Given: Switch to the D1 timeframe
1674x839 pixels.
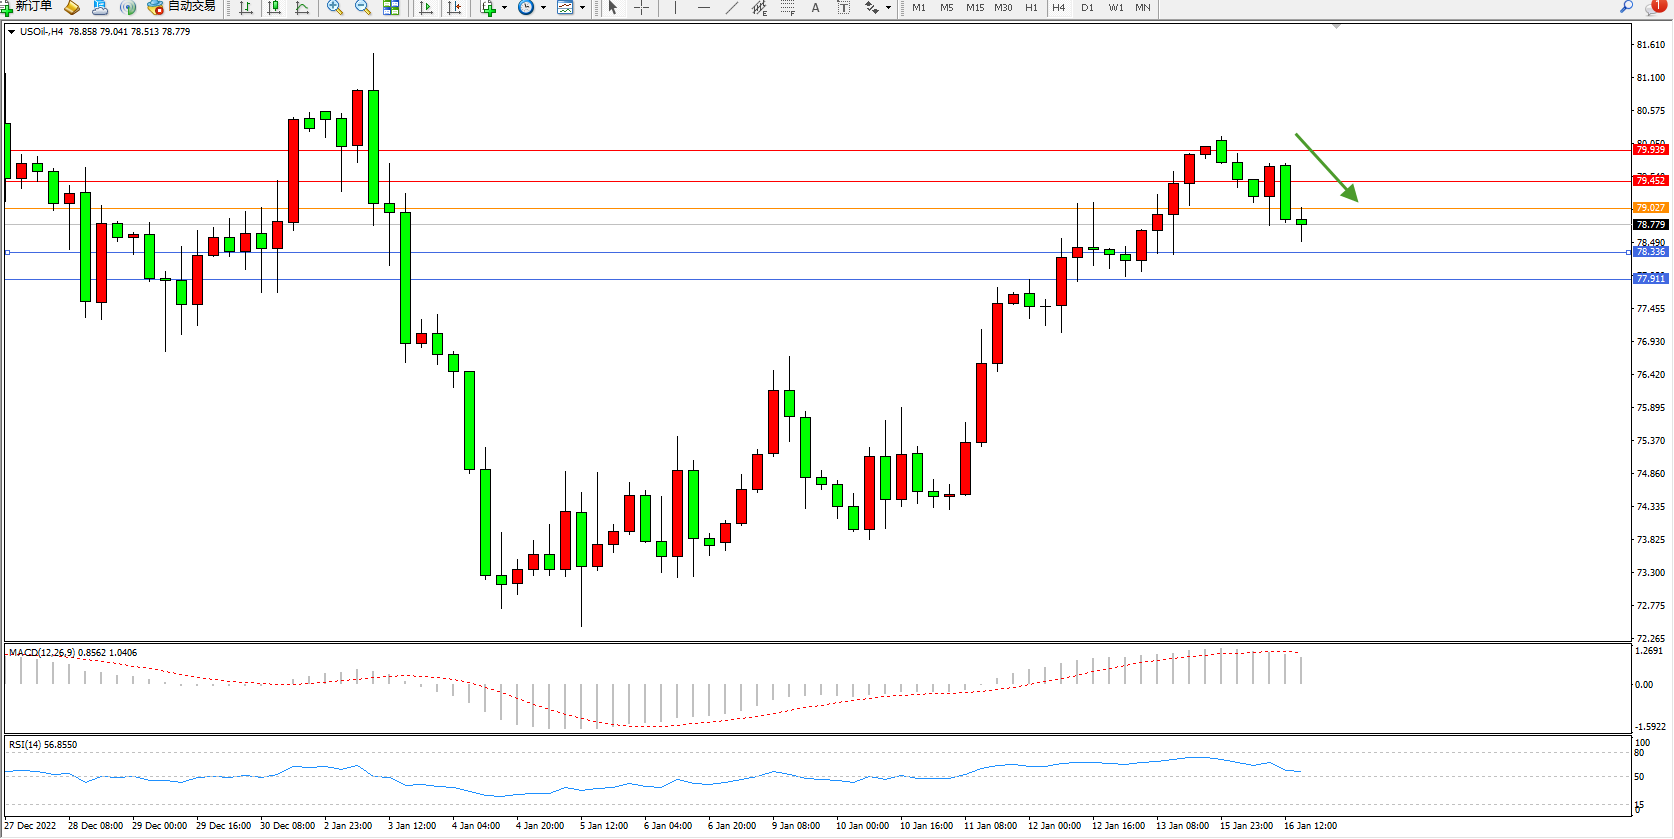Looking at the screenshot, I should point(1087,7).
